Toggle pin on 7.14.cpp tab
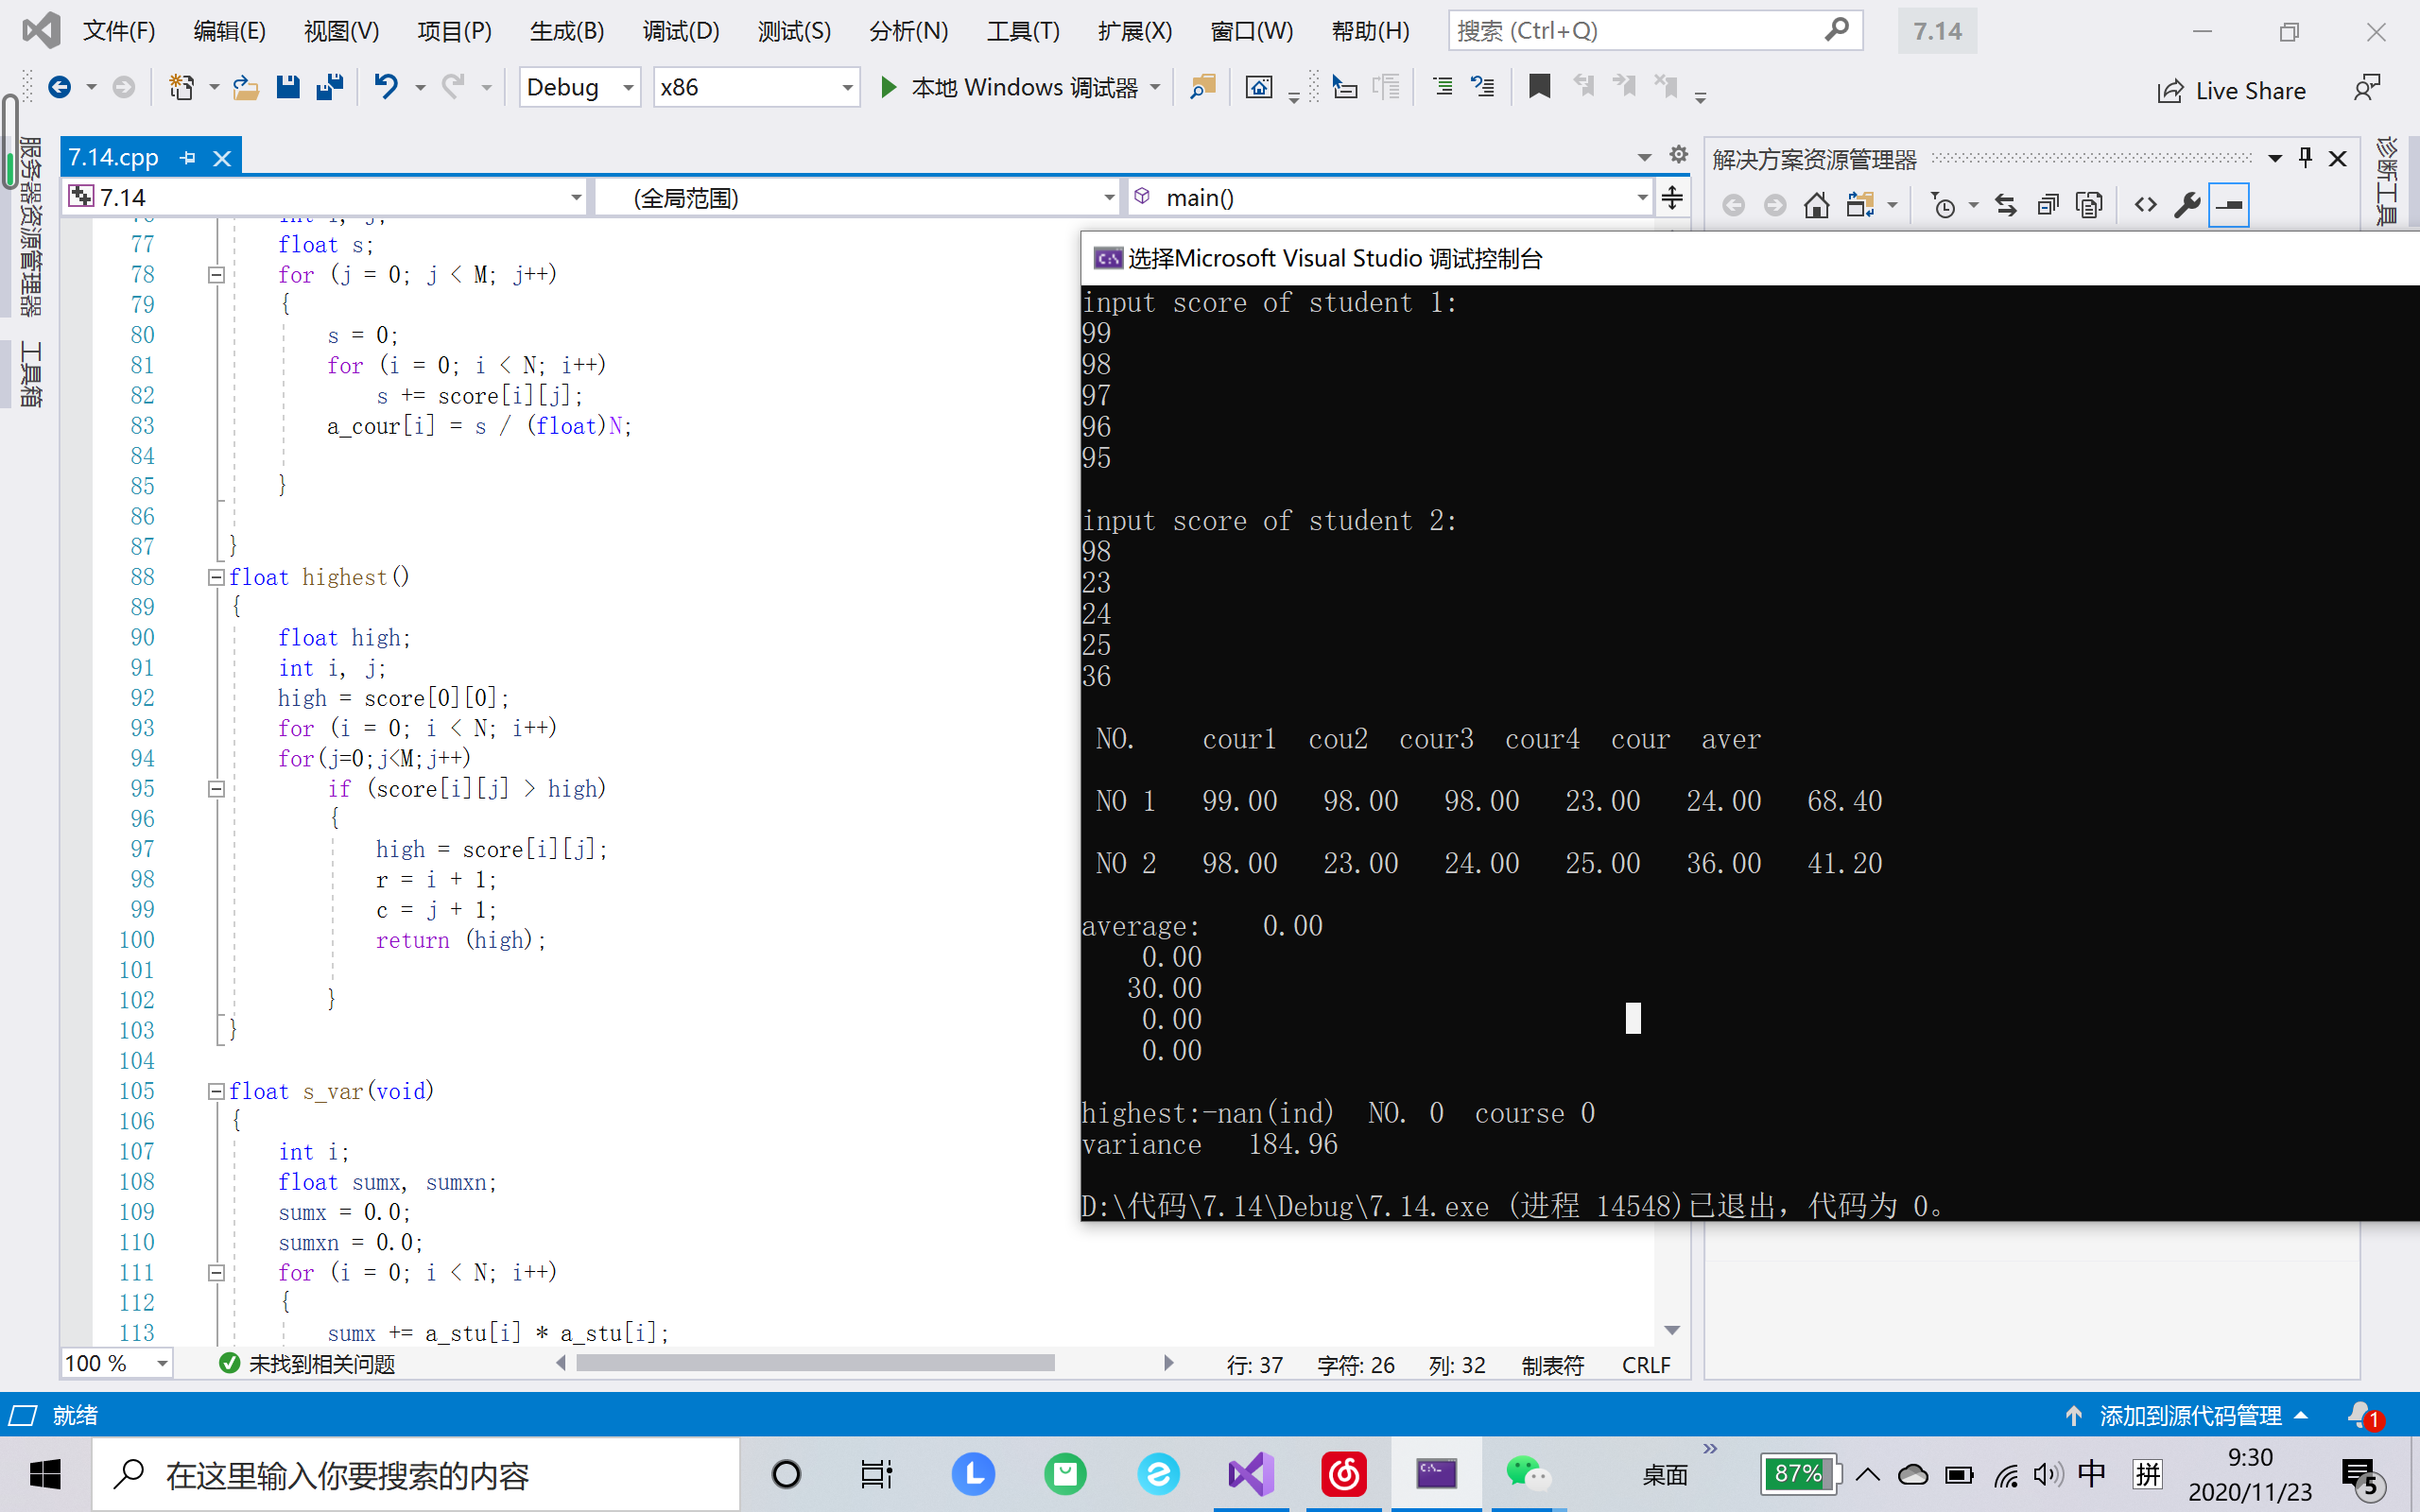This screenshot has width=2420, height=1512. point(187,158)
